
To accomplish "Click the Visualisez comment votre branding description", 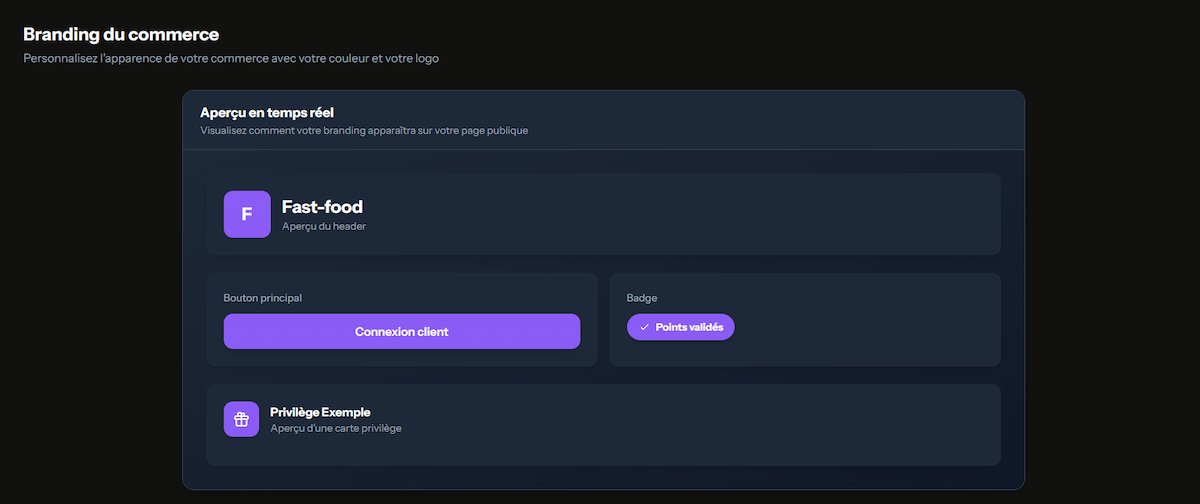I will (x=364, y=130).
